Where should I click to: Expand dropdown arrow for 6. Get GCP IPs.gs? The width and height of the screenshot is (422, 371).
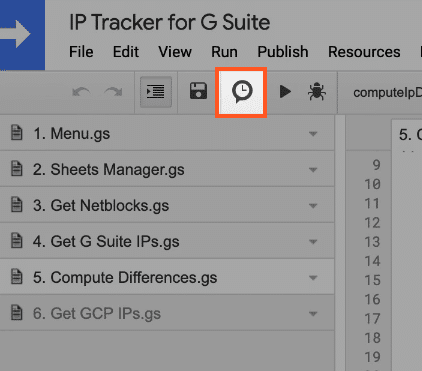[x=313, y=314]
